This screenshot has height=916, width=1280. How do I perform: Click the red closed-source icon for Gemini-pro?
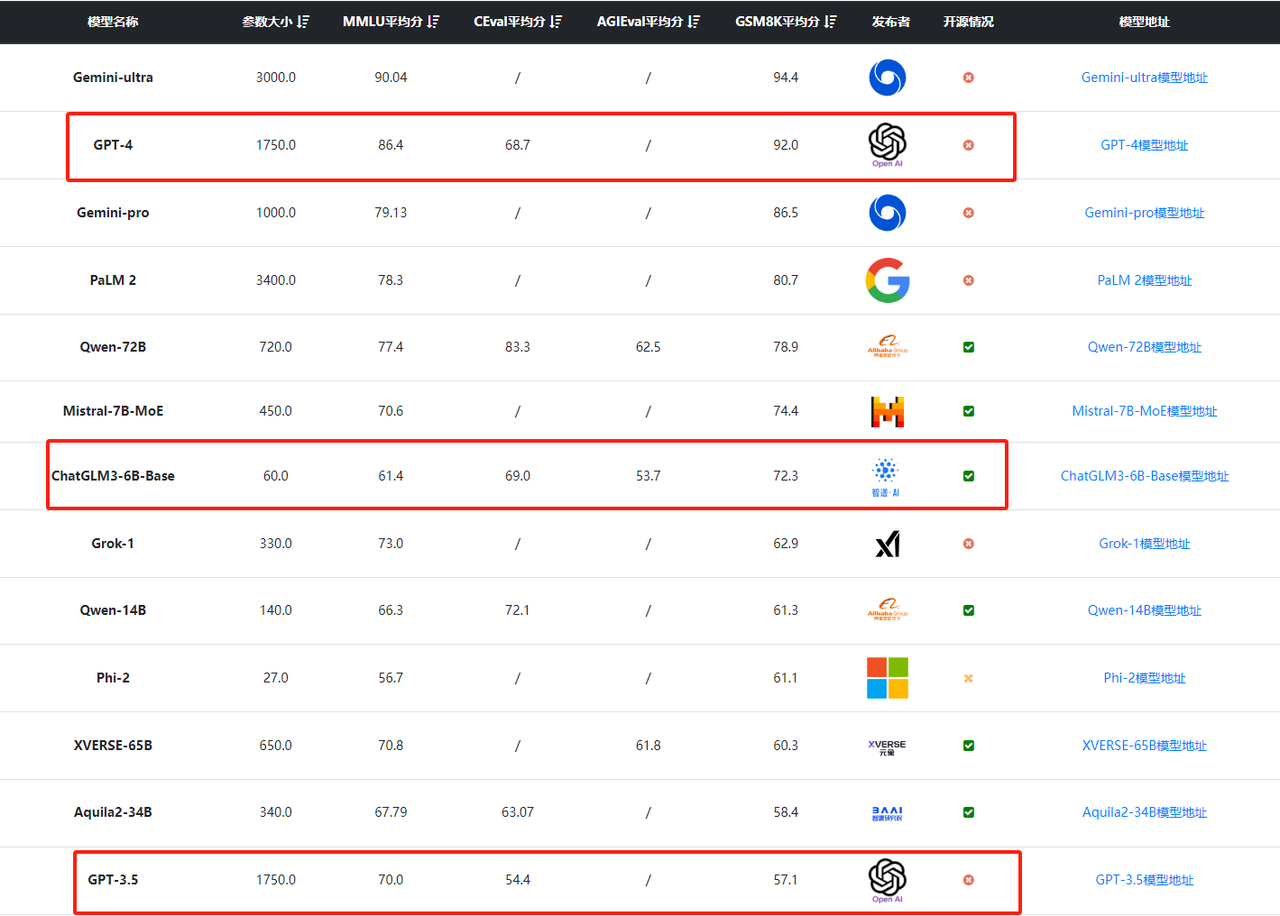pyautogui.click(x=968, y=213)
